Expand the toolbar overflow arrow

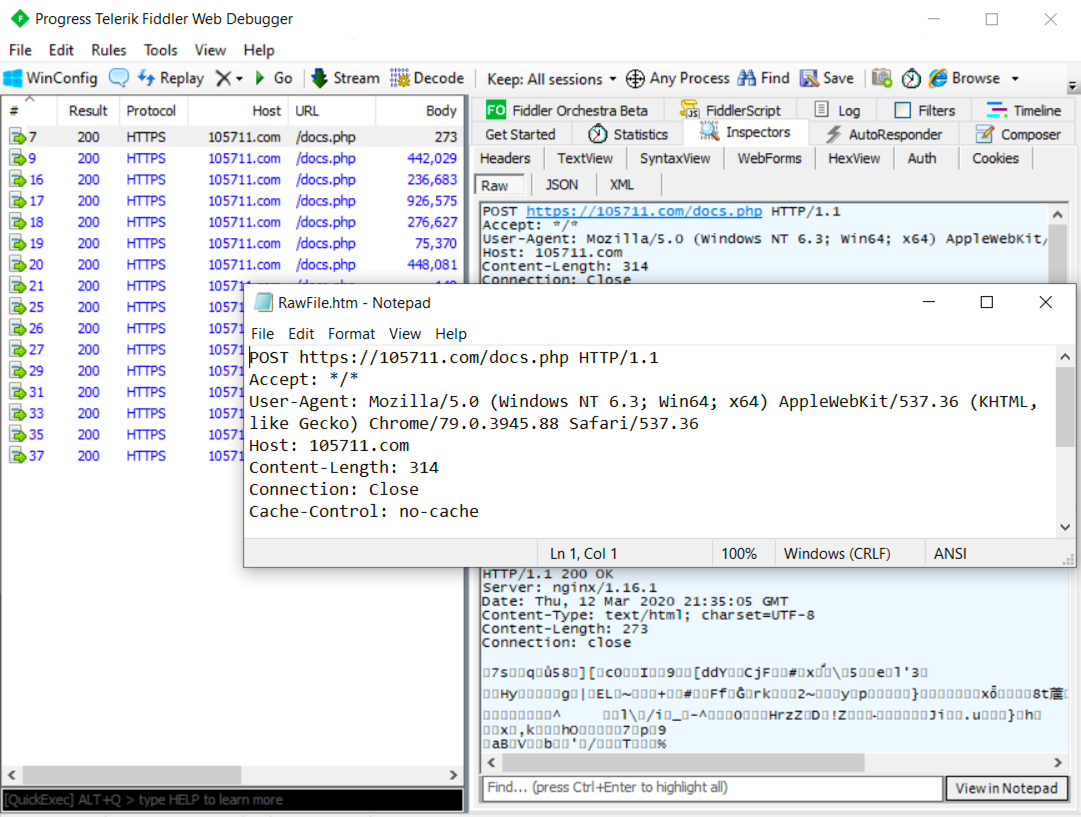click(1072, 86)
